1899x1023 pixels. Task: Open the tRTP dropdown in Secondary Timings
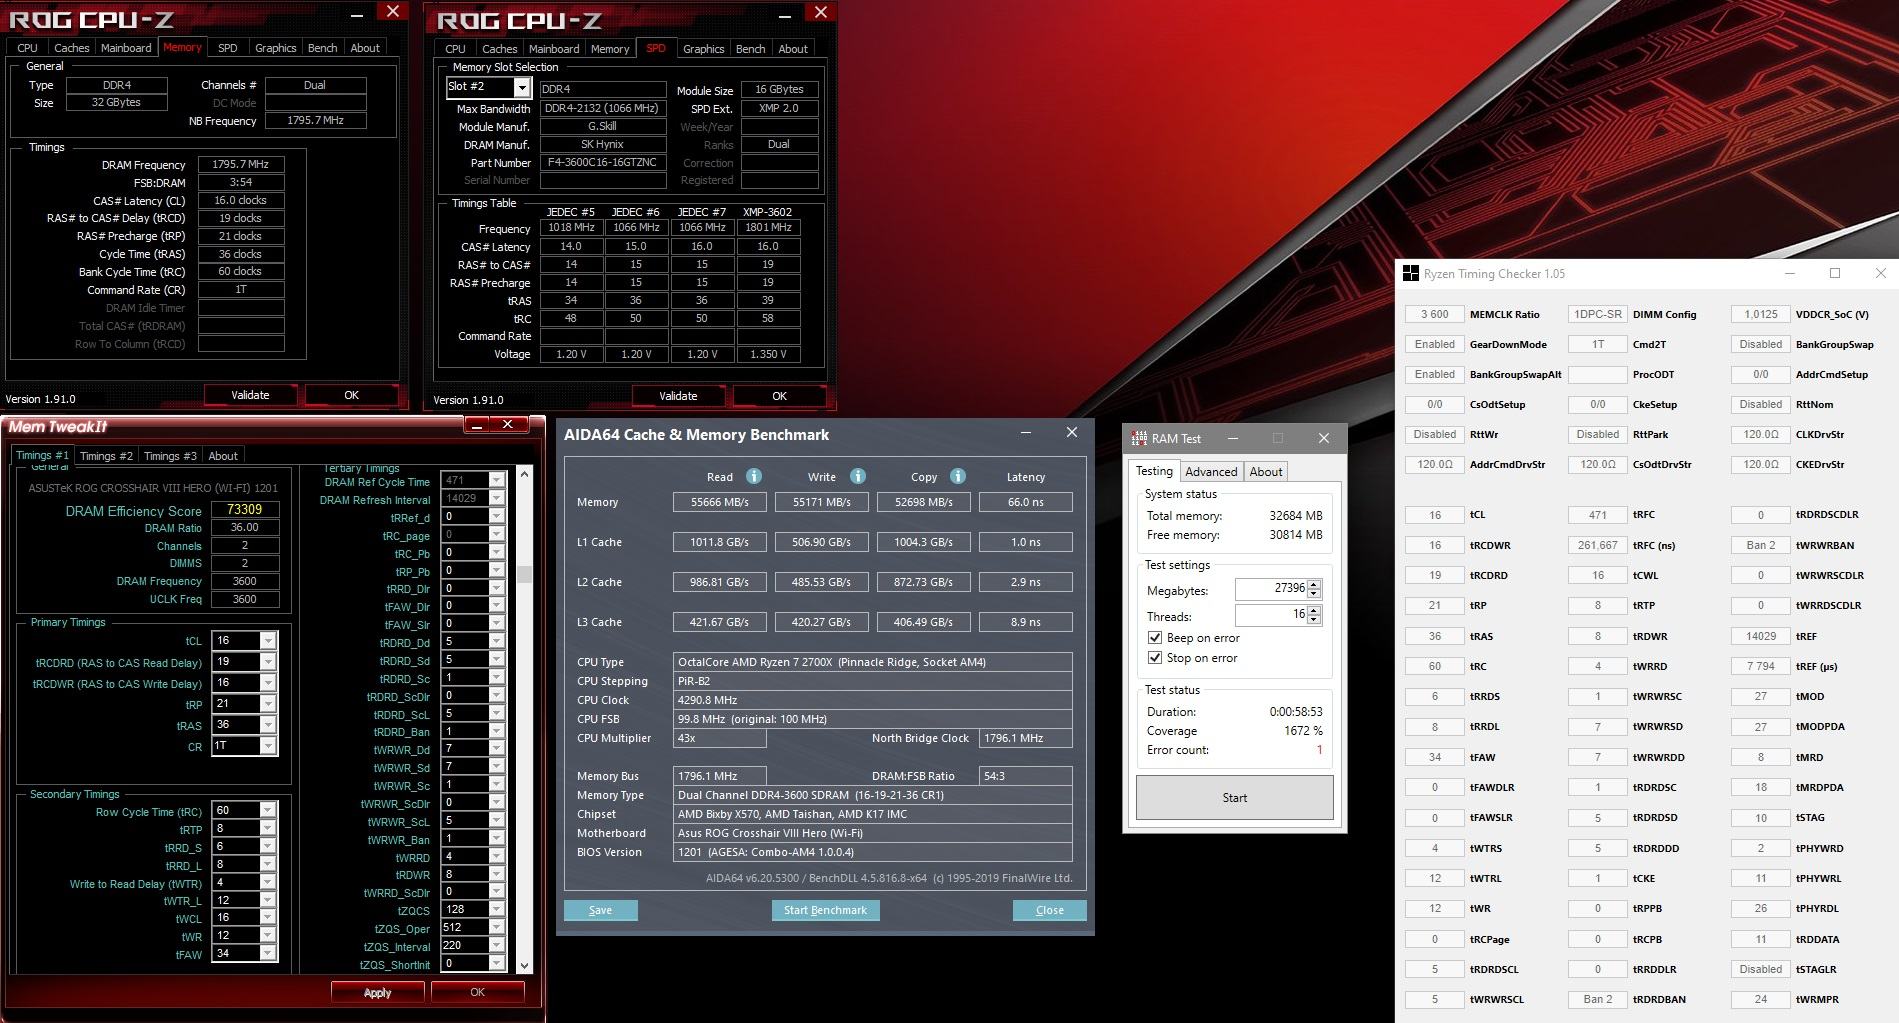pyautogui.click(x=267, y=828)
